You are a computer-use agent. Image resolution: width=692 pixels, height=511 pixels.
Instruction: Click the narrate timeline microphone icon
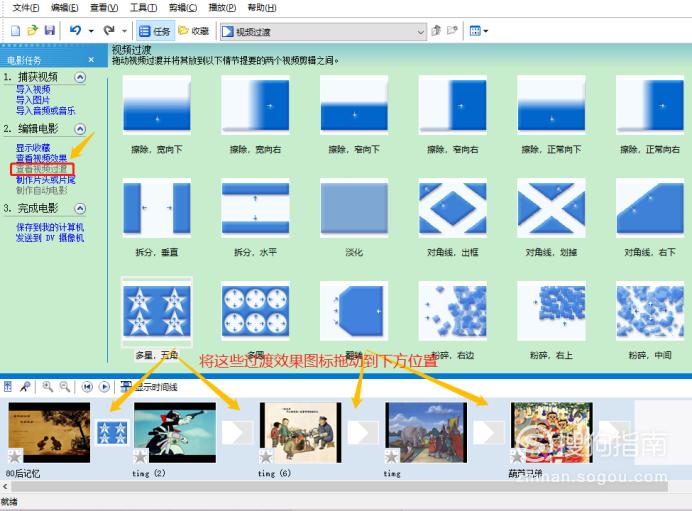pos(25,387)
